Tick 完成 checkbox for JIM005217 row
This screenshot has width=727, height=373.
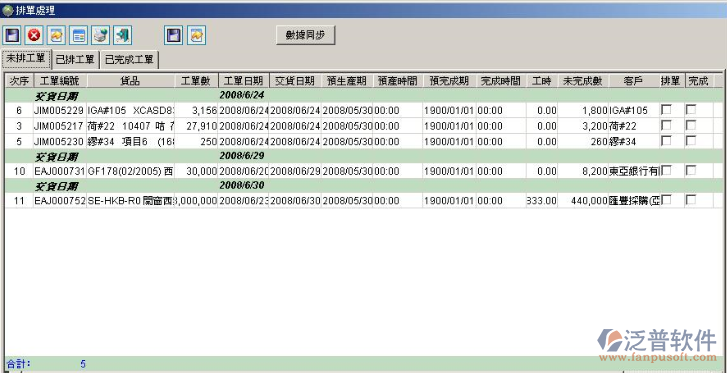tap(691, 125)
